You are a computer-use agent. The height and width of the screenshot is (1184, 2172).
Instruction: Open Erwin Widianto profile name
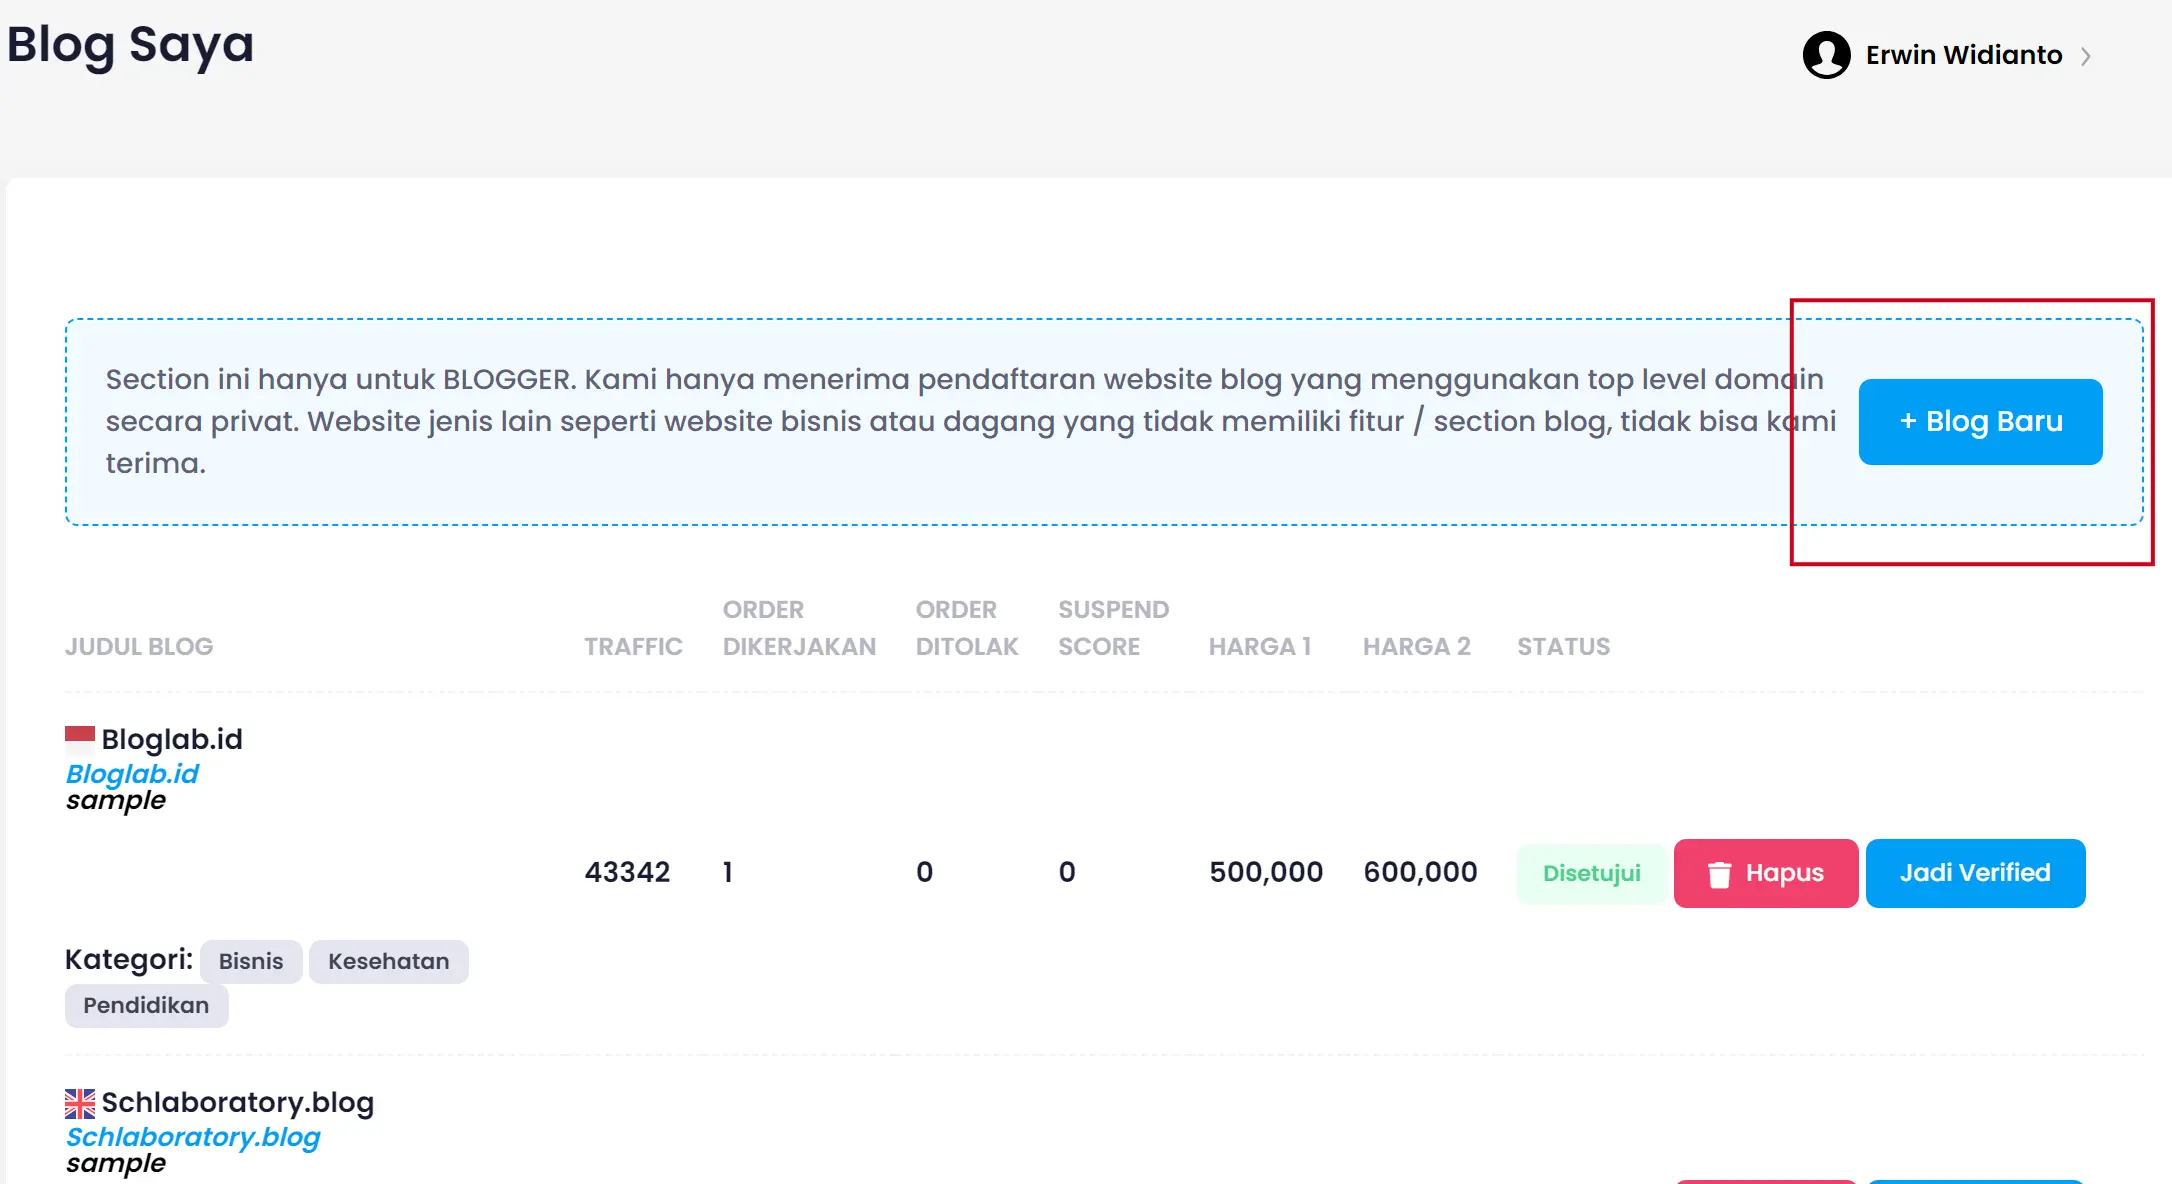[x=1963, y=55]
